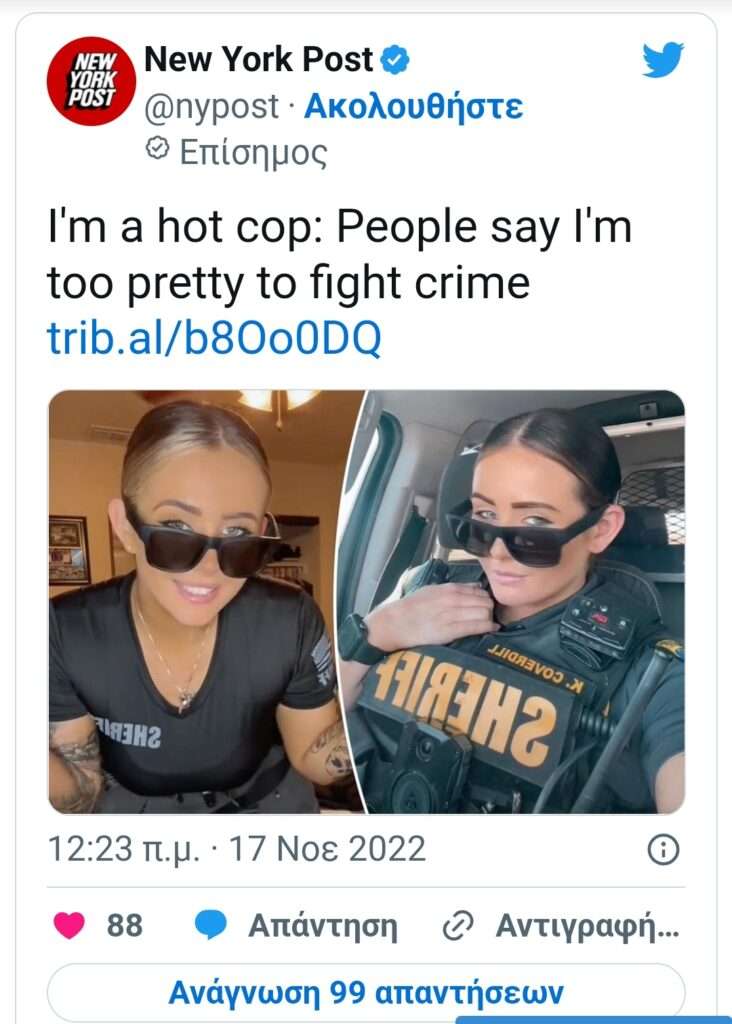Click Ανάγνωση 99 απαντήσεων button
This screenshot has height=1024, width=732.
(366, 993)
